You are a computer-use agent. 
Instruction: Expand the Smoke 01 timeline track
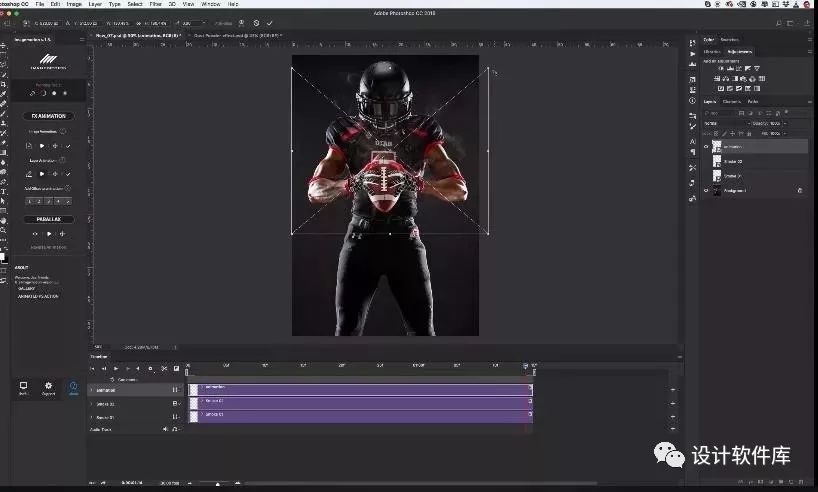point(91,417)
